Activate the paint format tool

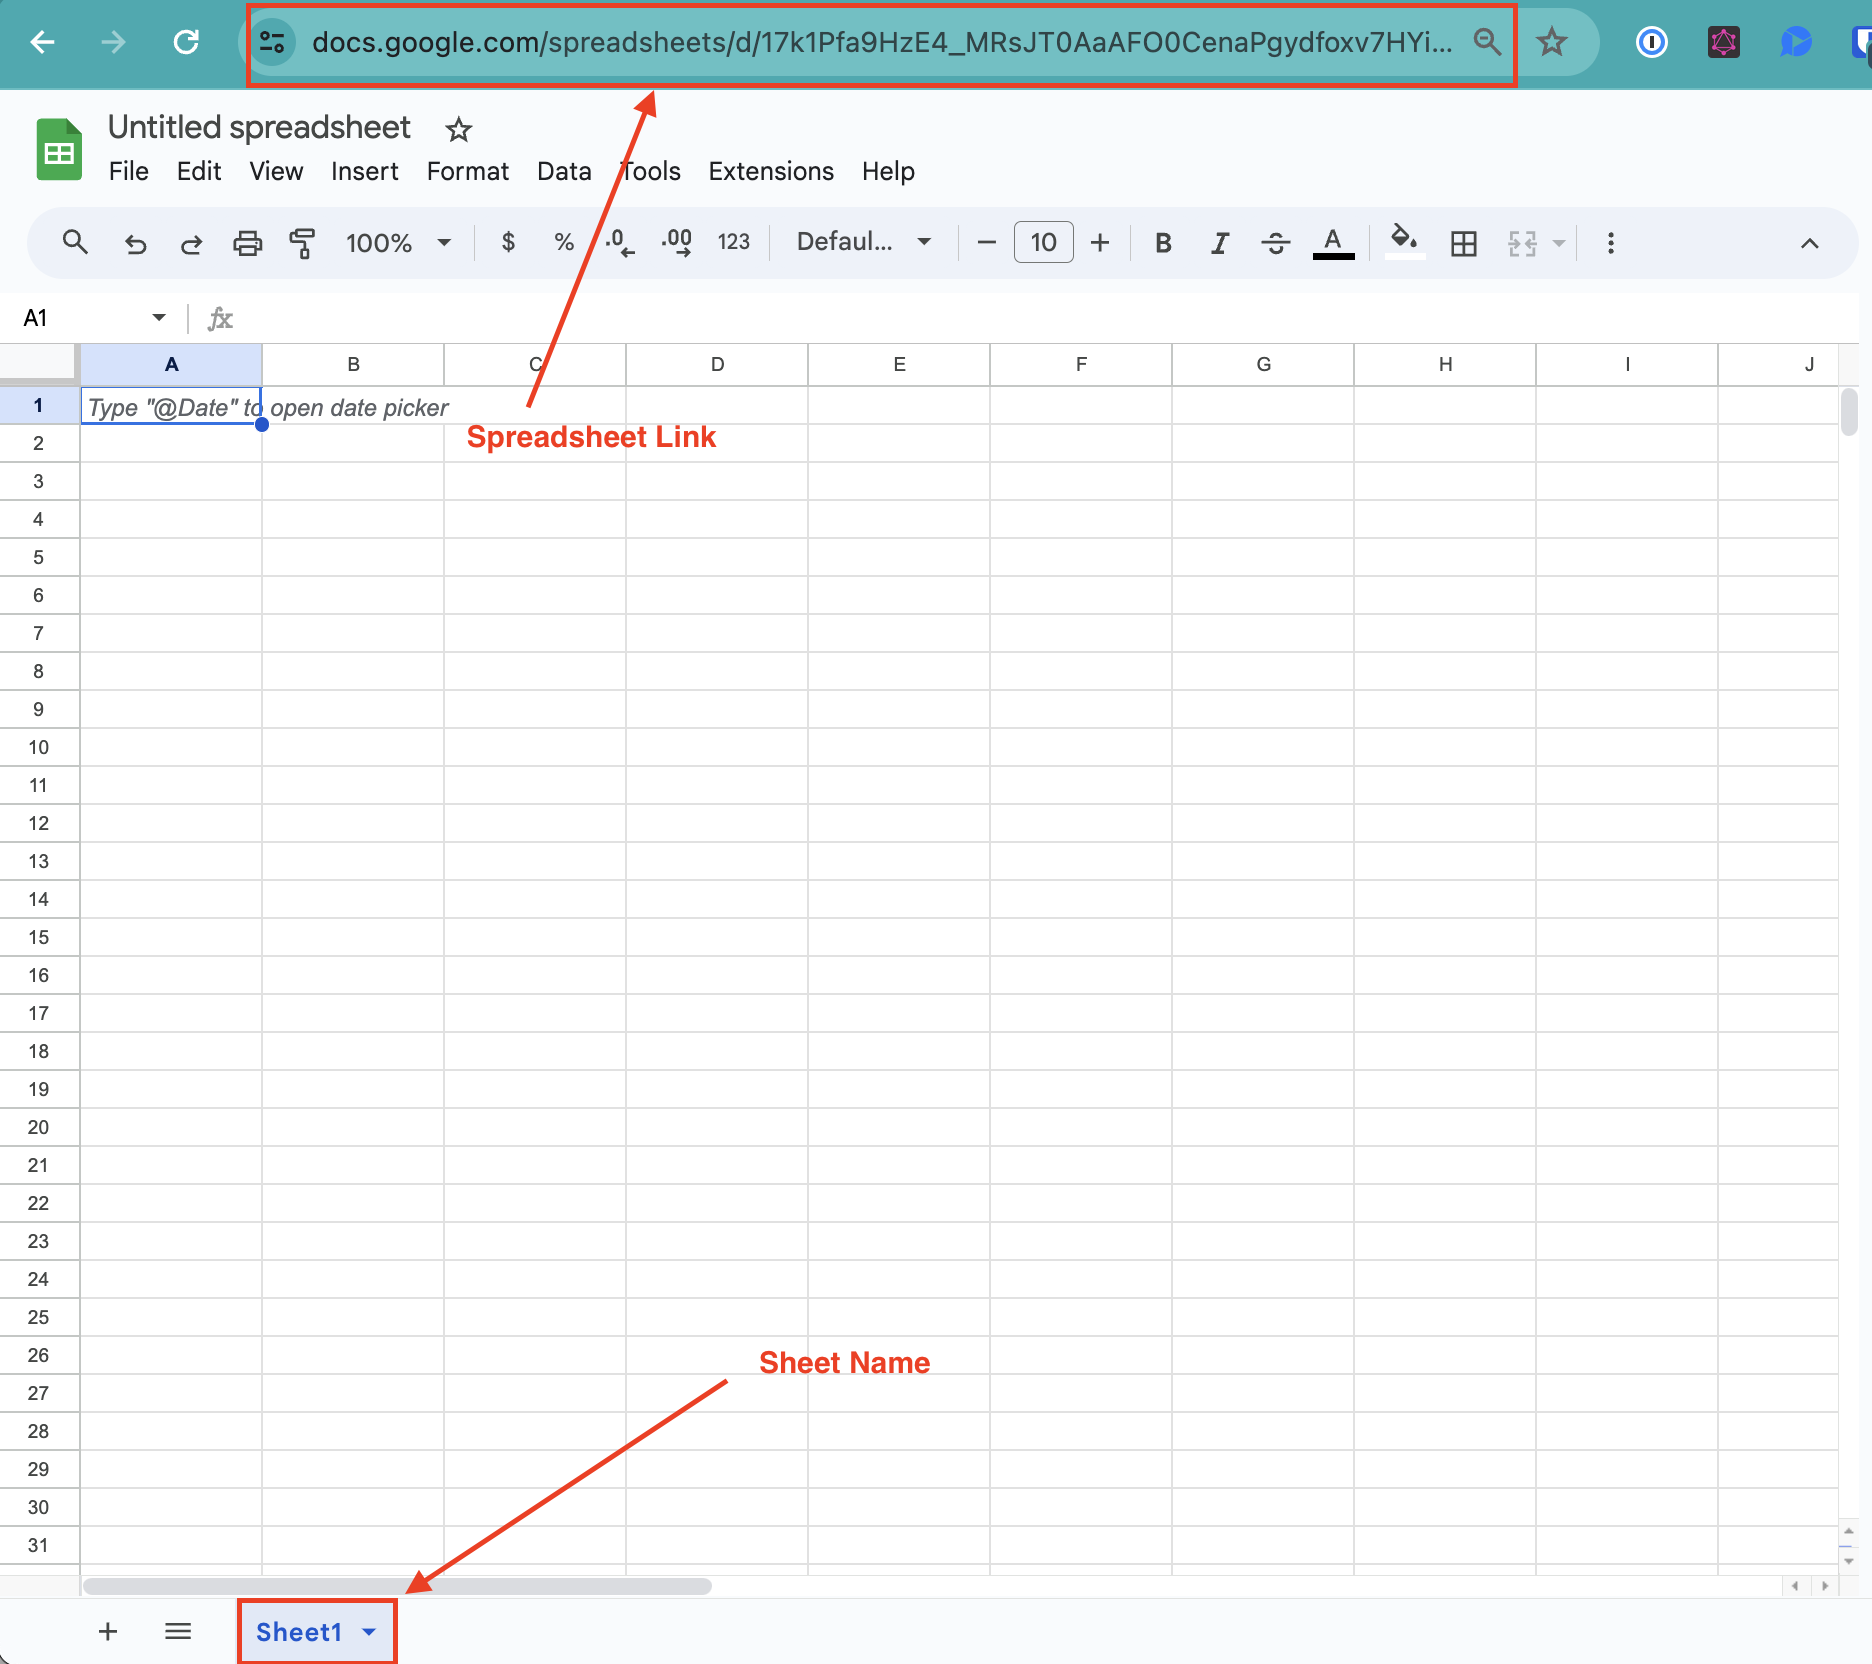coord(302,243)
